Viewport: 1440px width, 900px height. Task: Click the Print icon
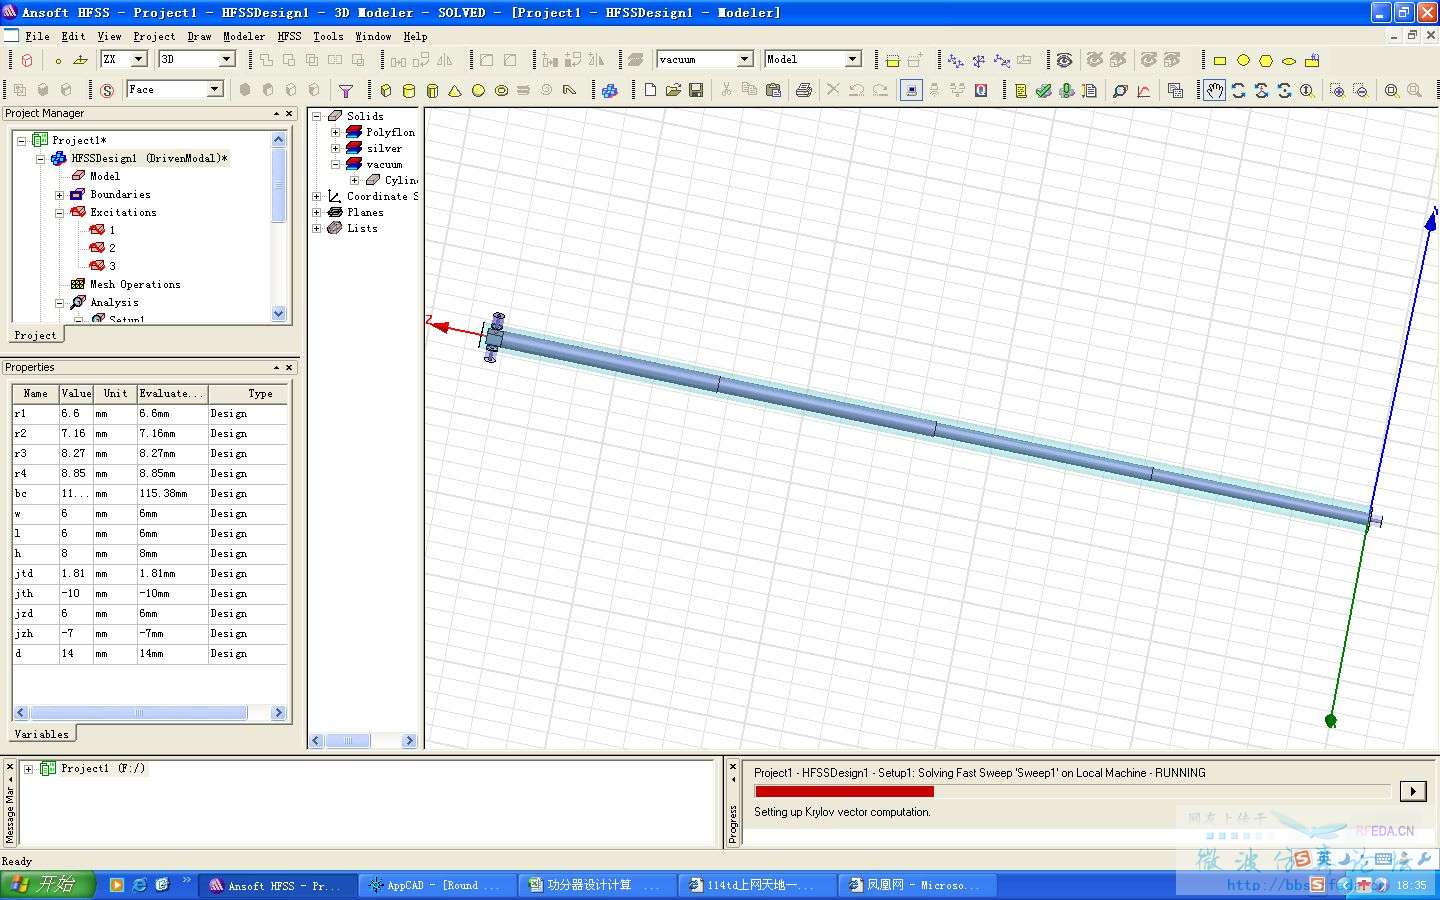coord(803,90)
